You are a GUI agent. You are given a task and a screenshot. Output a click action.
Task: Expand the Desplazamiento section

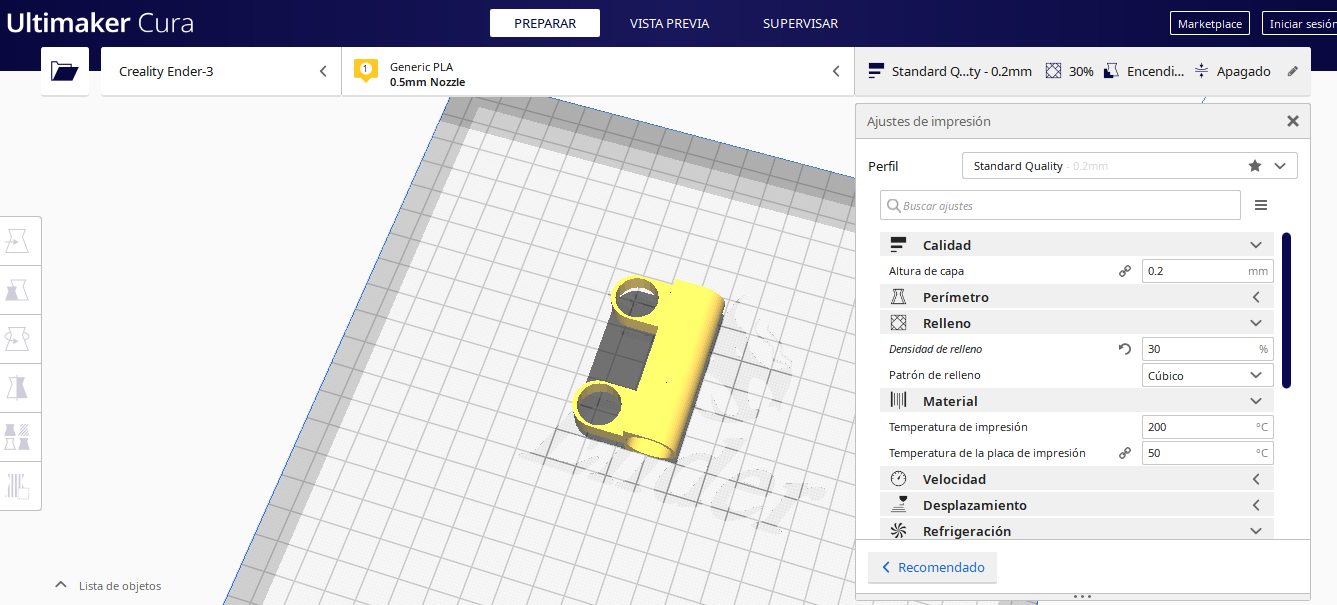(x=1256, y=505)
